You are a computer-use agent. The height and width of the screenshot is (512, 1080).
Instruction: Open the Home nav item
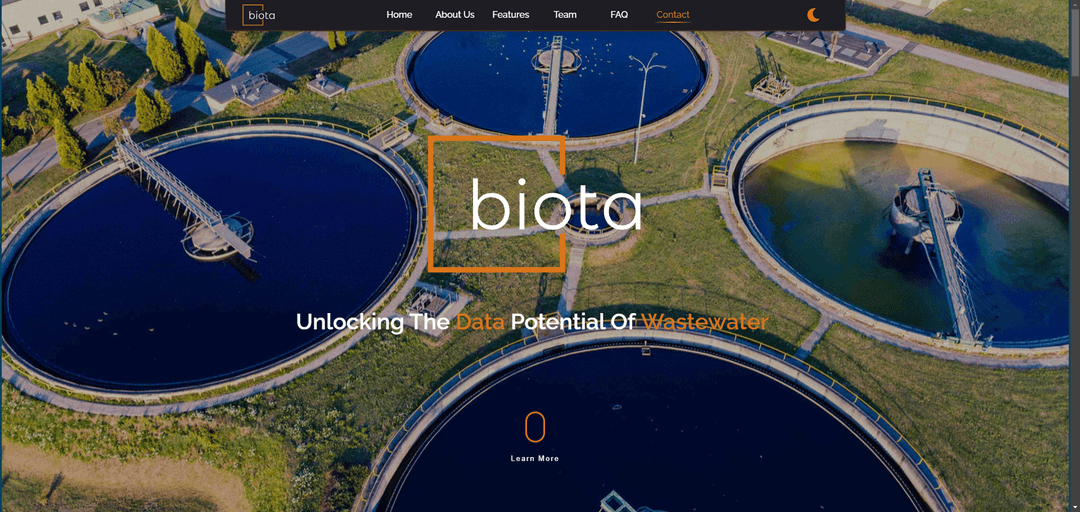pyautogui.click(x=399, y=14)
